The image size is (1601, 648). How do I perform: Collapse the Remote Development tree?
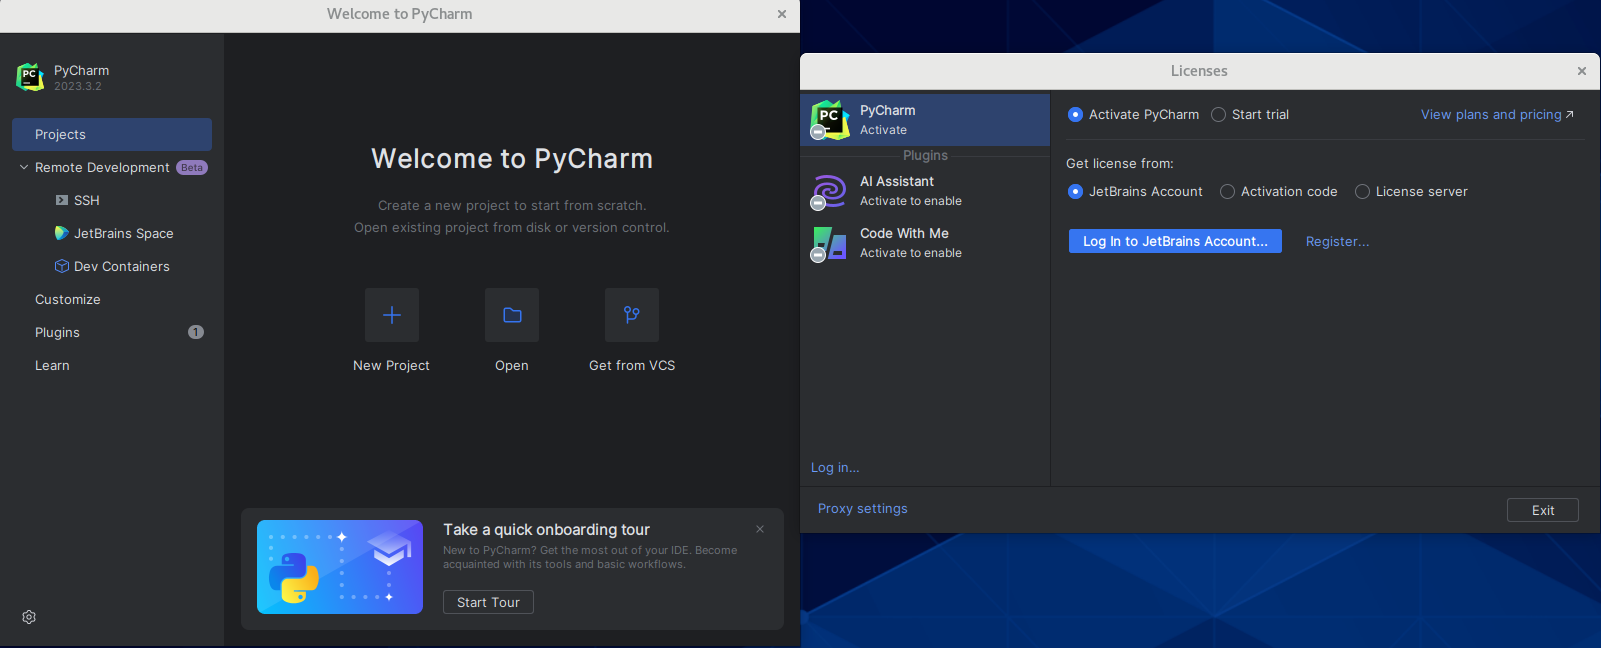click(24, 167)
